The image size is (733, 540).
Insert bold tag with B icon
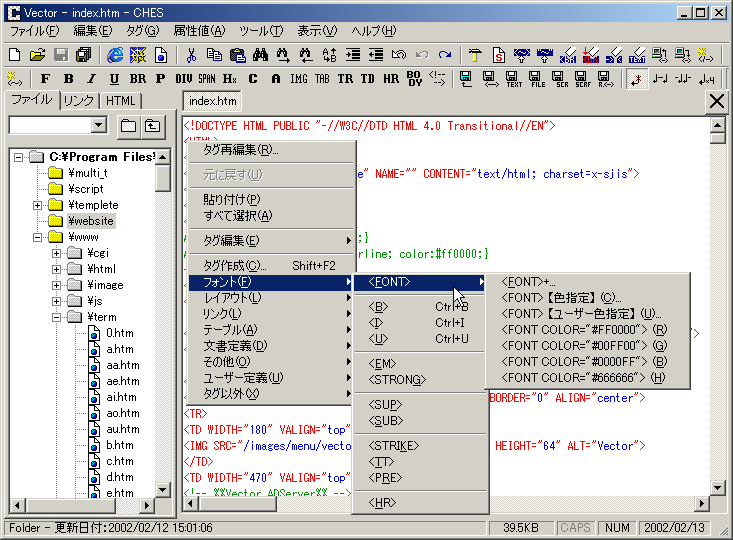69,79
